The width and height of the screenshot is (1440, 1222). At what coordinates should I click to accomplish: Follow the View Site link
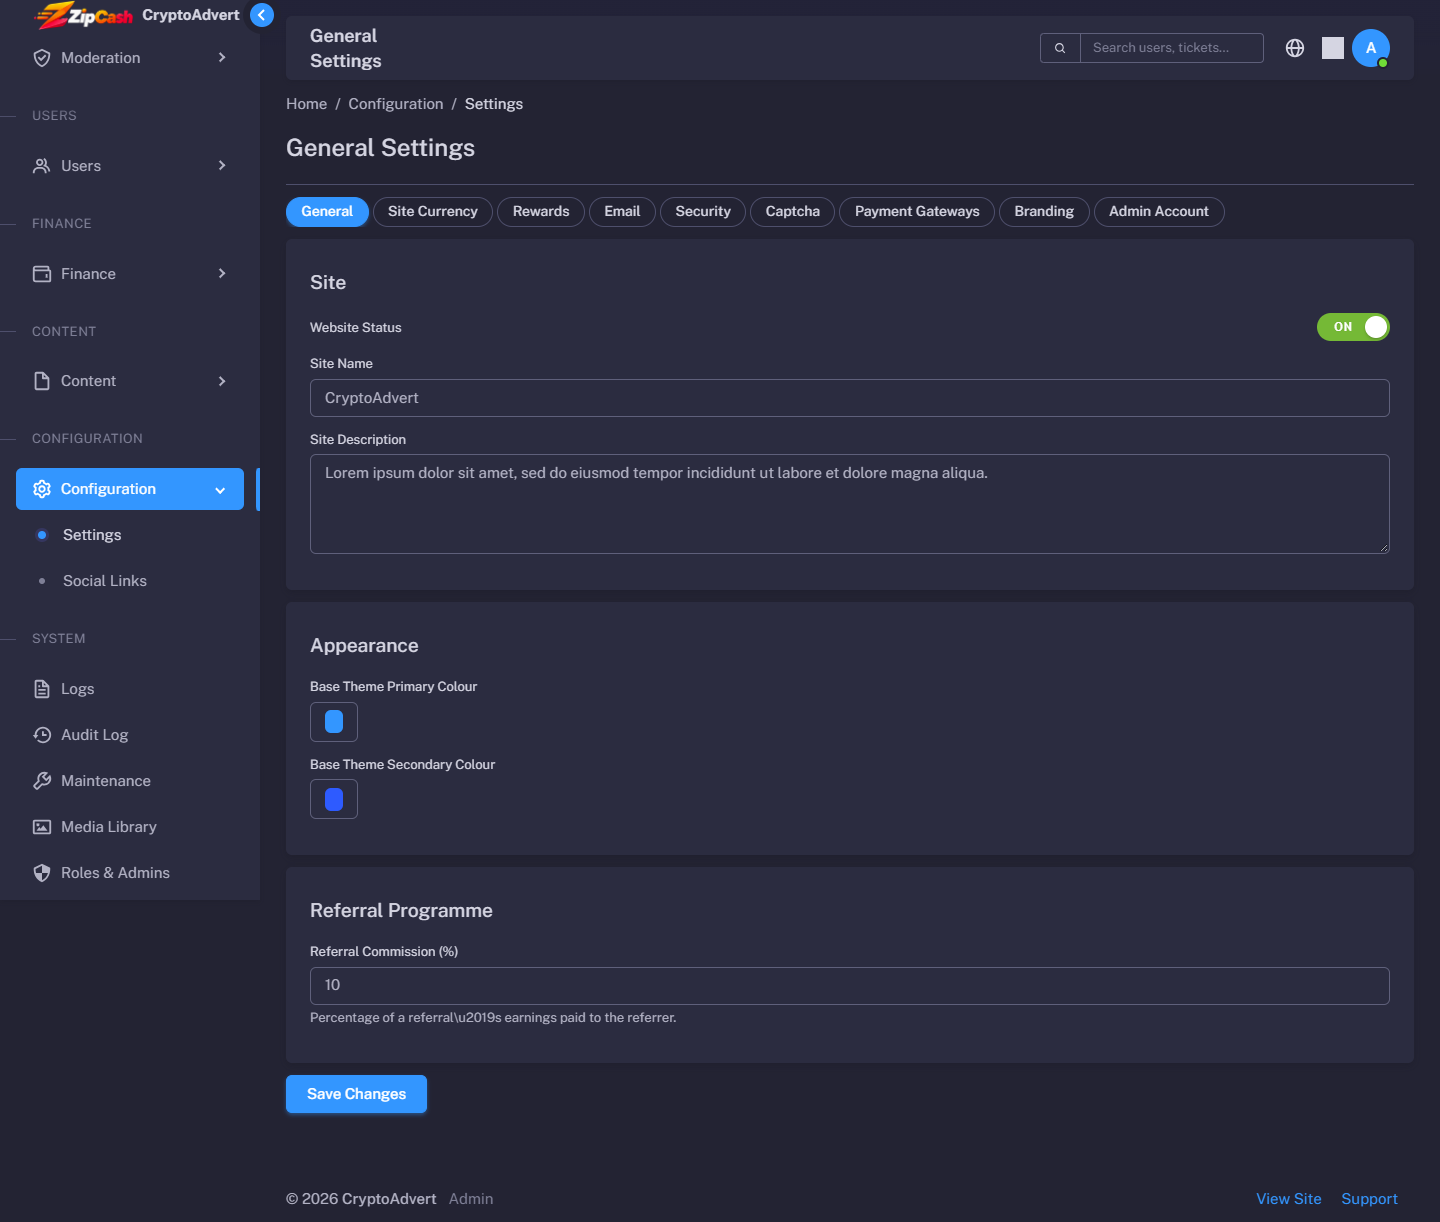tap(1289, 1199)
